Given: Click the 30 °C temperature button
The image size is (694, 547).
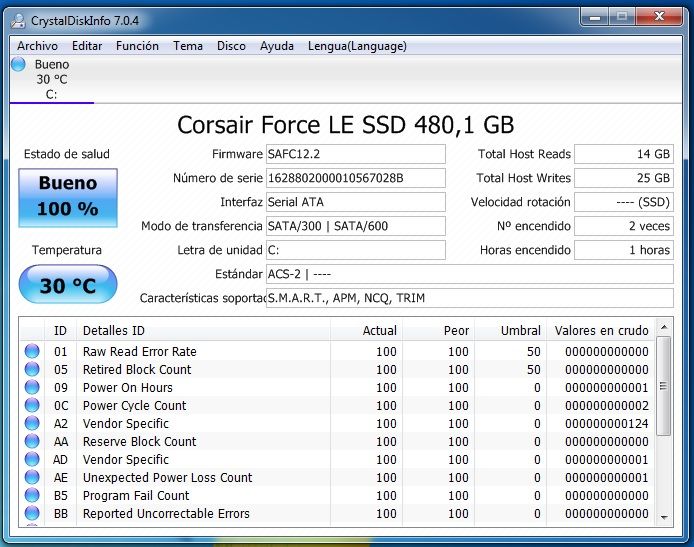Looking at the screenshot, I should pos(68,286).
